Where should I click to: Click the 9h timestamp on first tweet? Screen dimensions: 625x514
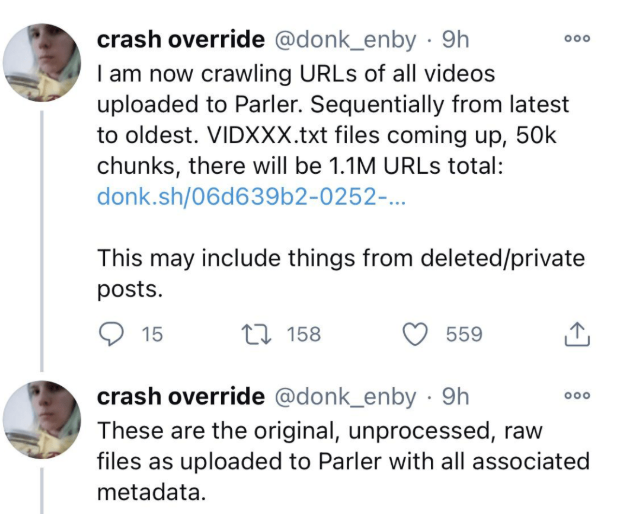click(x=455, y=40)
